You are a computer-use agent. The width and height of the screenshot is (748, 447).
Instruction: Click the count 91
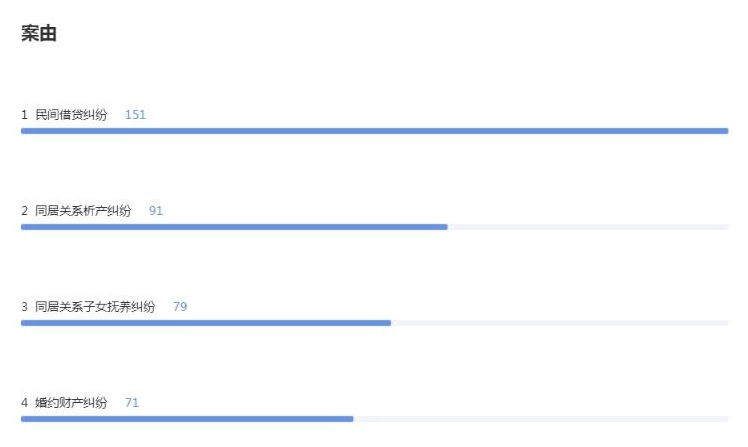(156, 210)
